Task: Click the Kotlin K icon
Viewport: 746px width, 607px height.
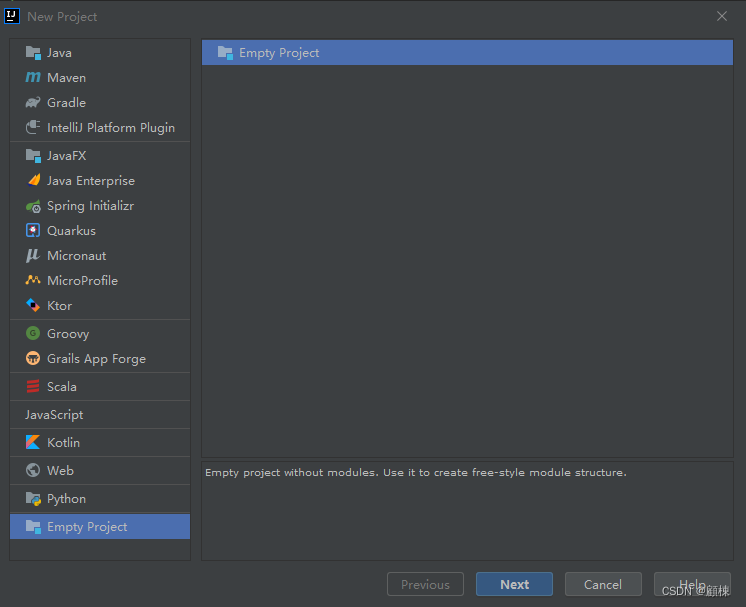Action: 33,442
